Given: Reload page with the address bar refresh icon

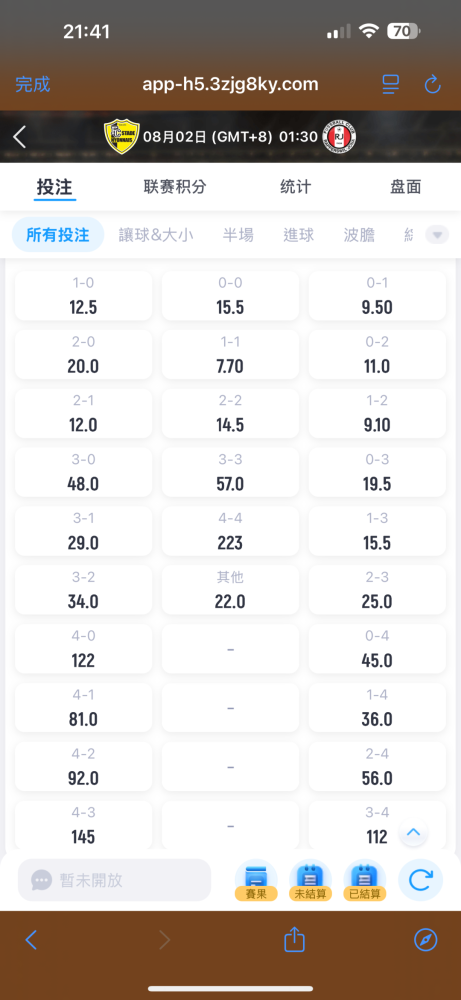Looking at the screenshot, I should click(432, 84).
